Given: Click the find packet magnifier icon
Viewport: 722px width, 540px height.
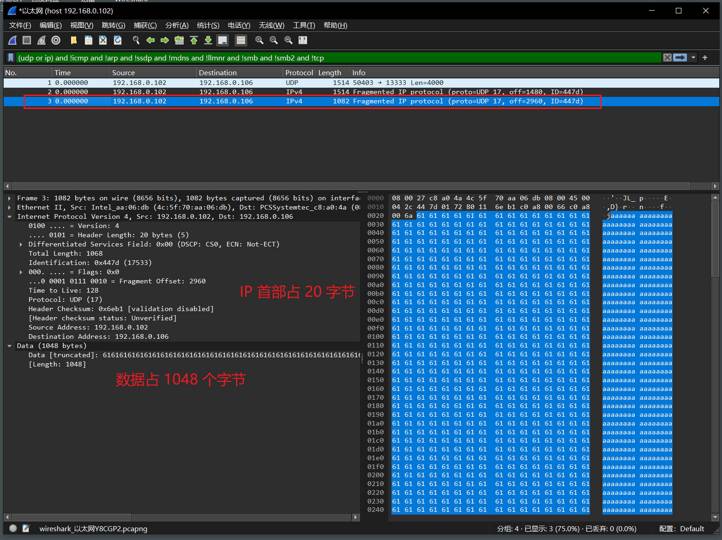Looking at the screenshot, I should pos(135,41).
